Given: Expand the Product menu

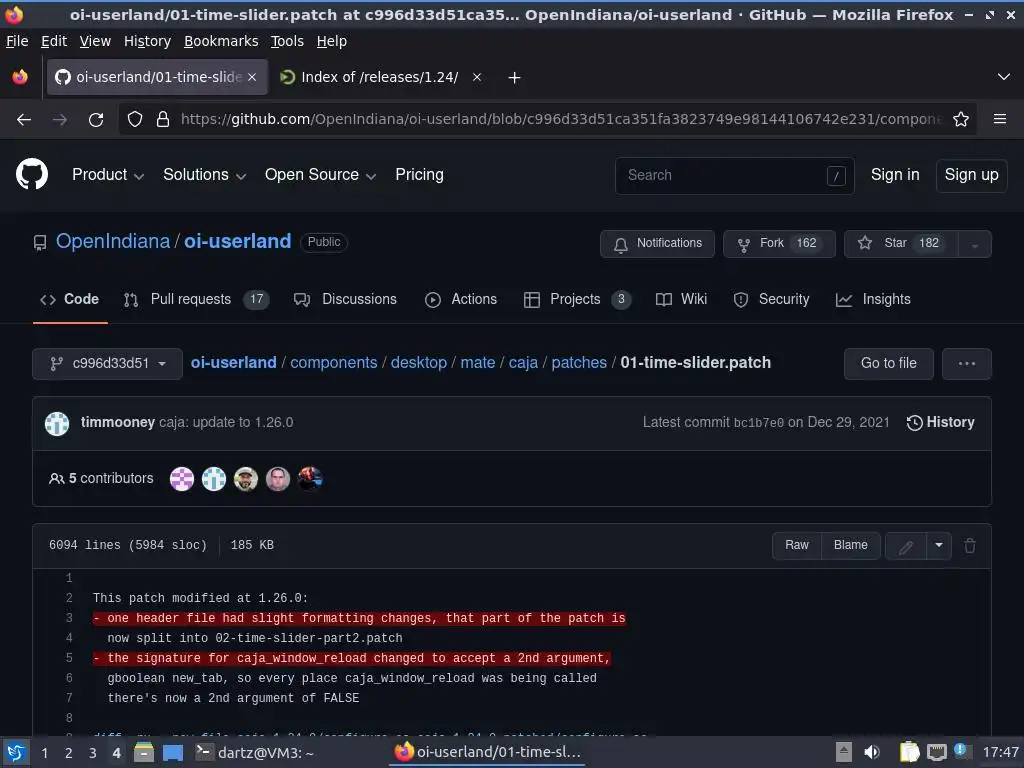Looking at the screenshot, I should click(x=108, y=175).
